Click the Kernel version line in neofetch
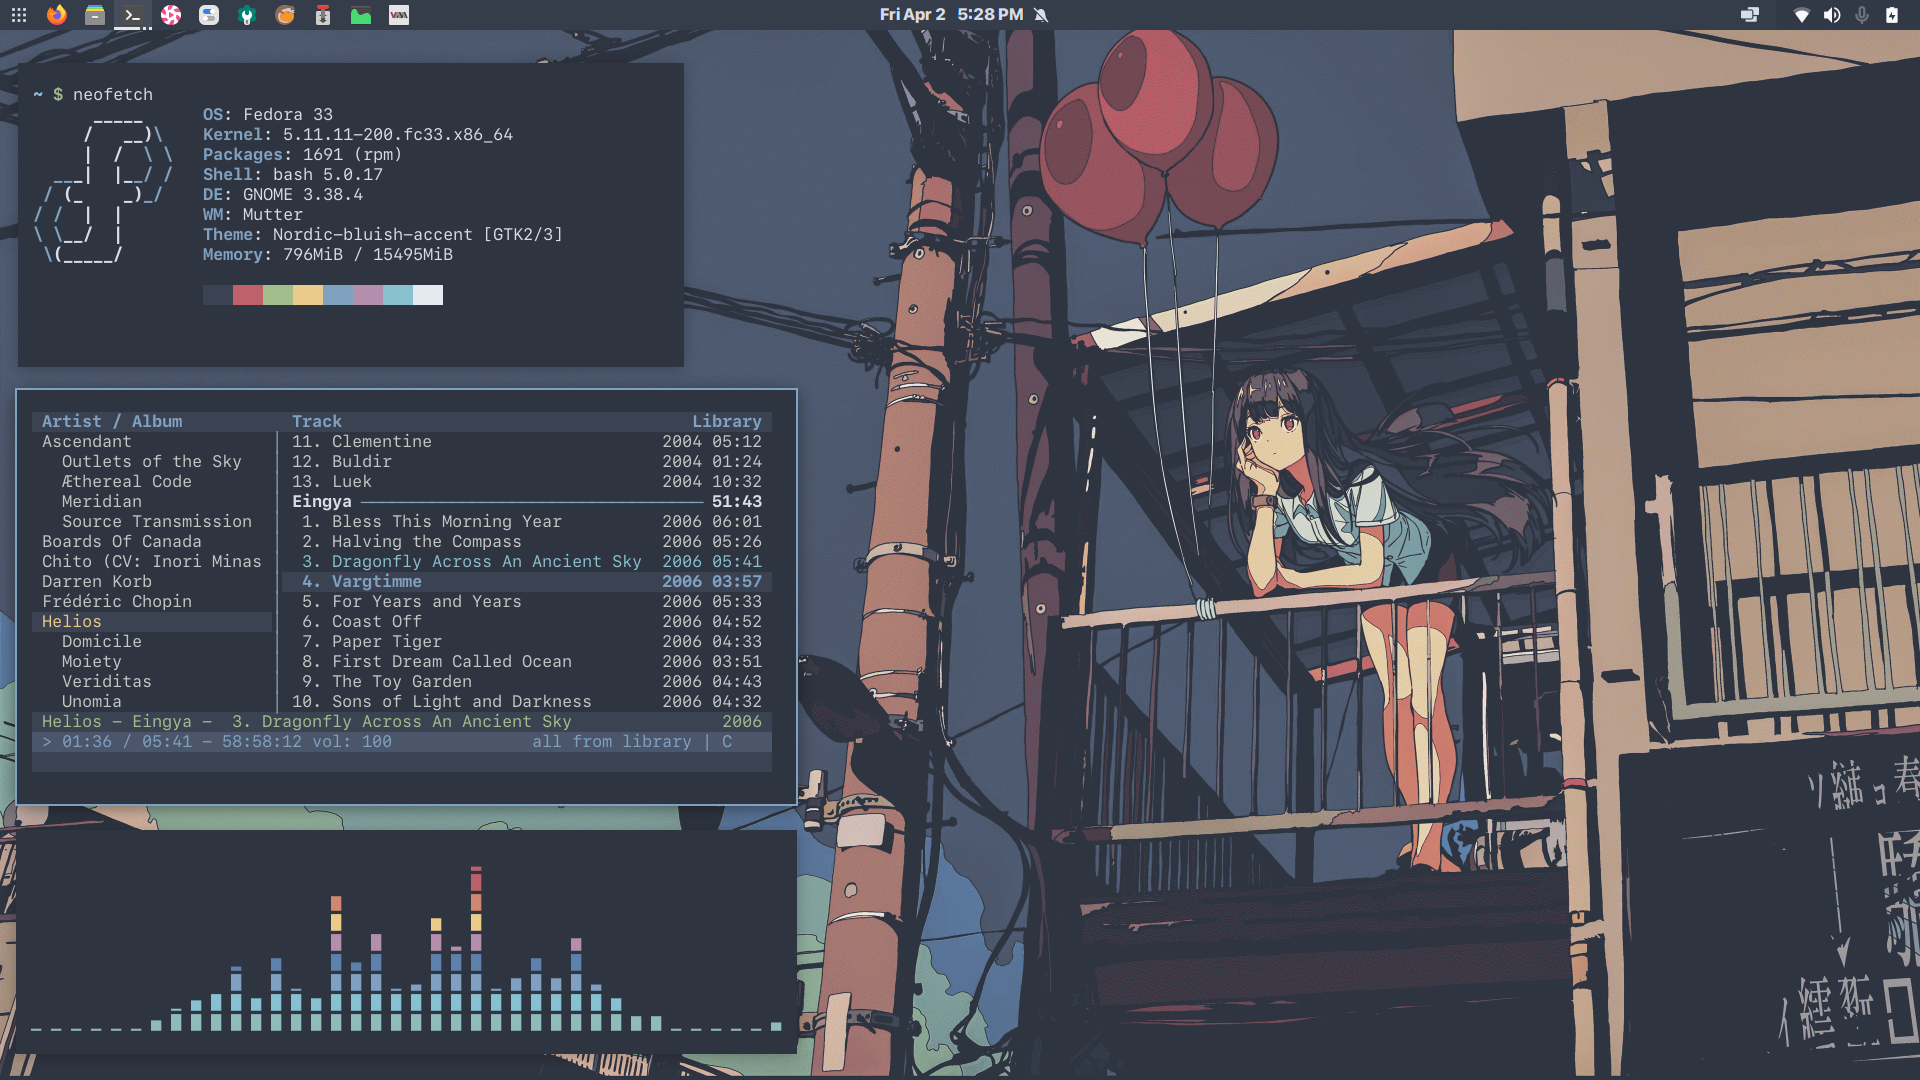1920x1080 pixels. click(x=358, y=134)
